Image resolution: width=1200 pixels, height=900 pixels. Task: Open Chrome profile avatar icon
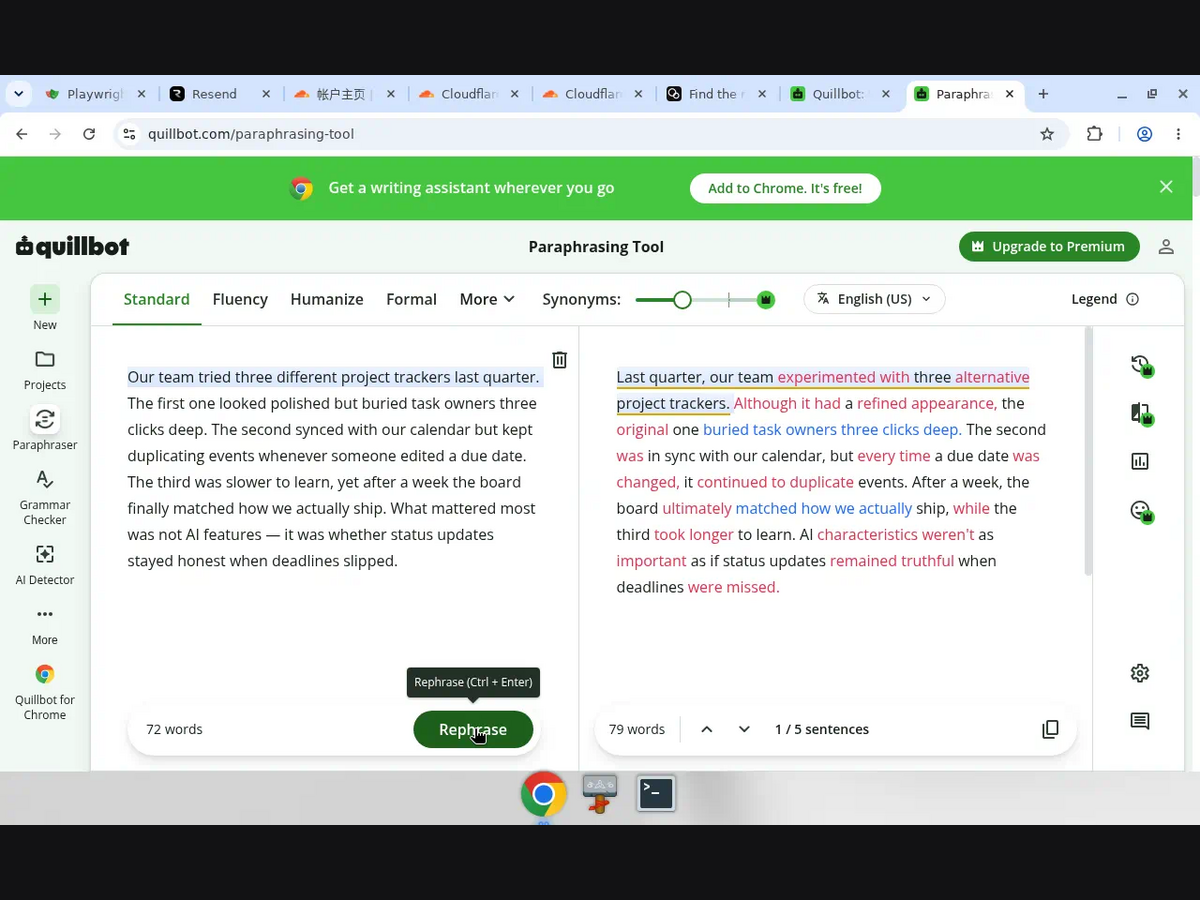(1145, 134)
